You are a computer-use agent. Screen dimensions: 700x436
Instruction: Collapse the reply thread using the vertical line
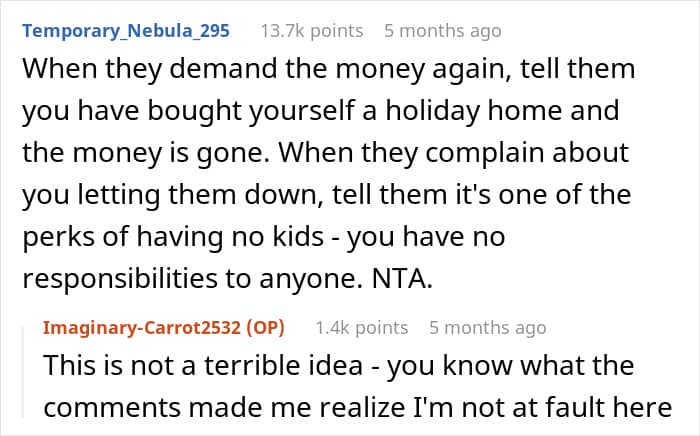24,372
